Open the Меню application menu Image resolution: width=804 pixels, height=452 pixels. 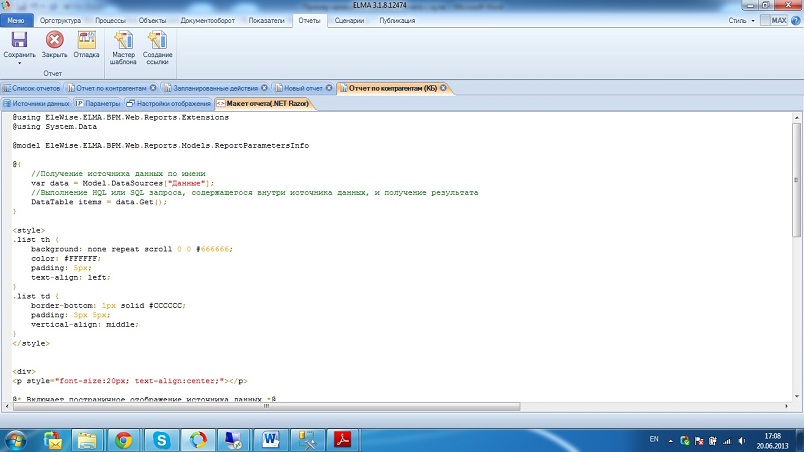(x=19, y=20)
